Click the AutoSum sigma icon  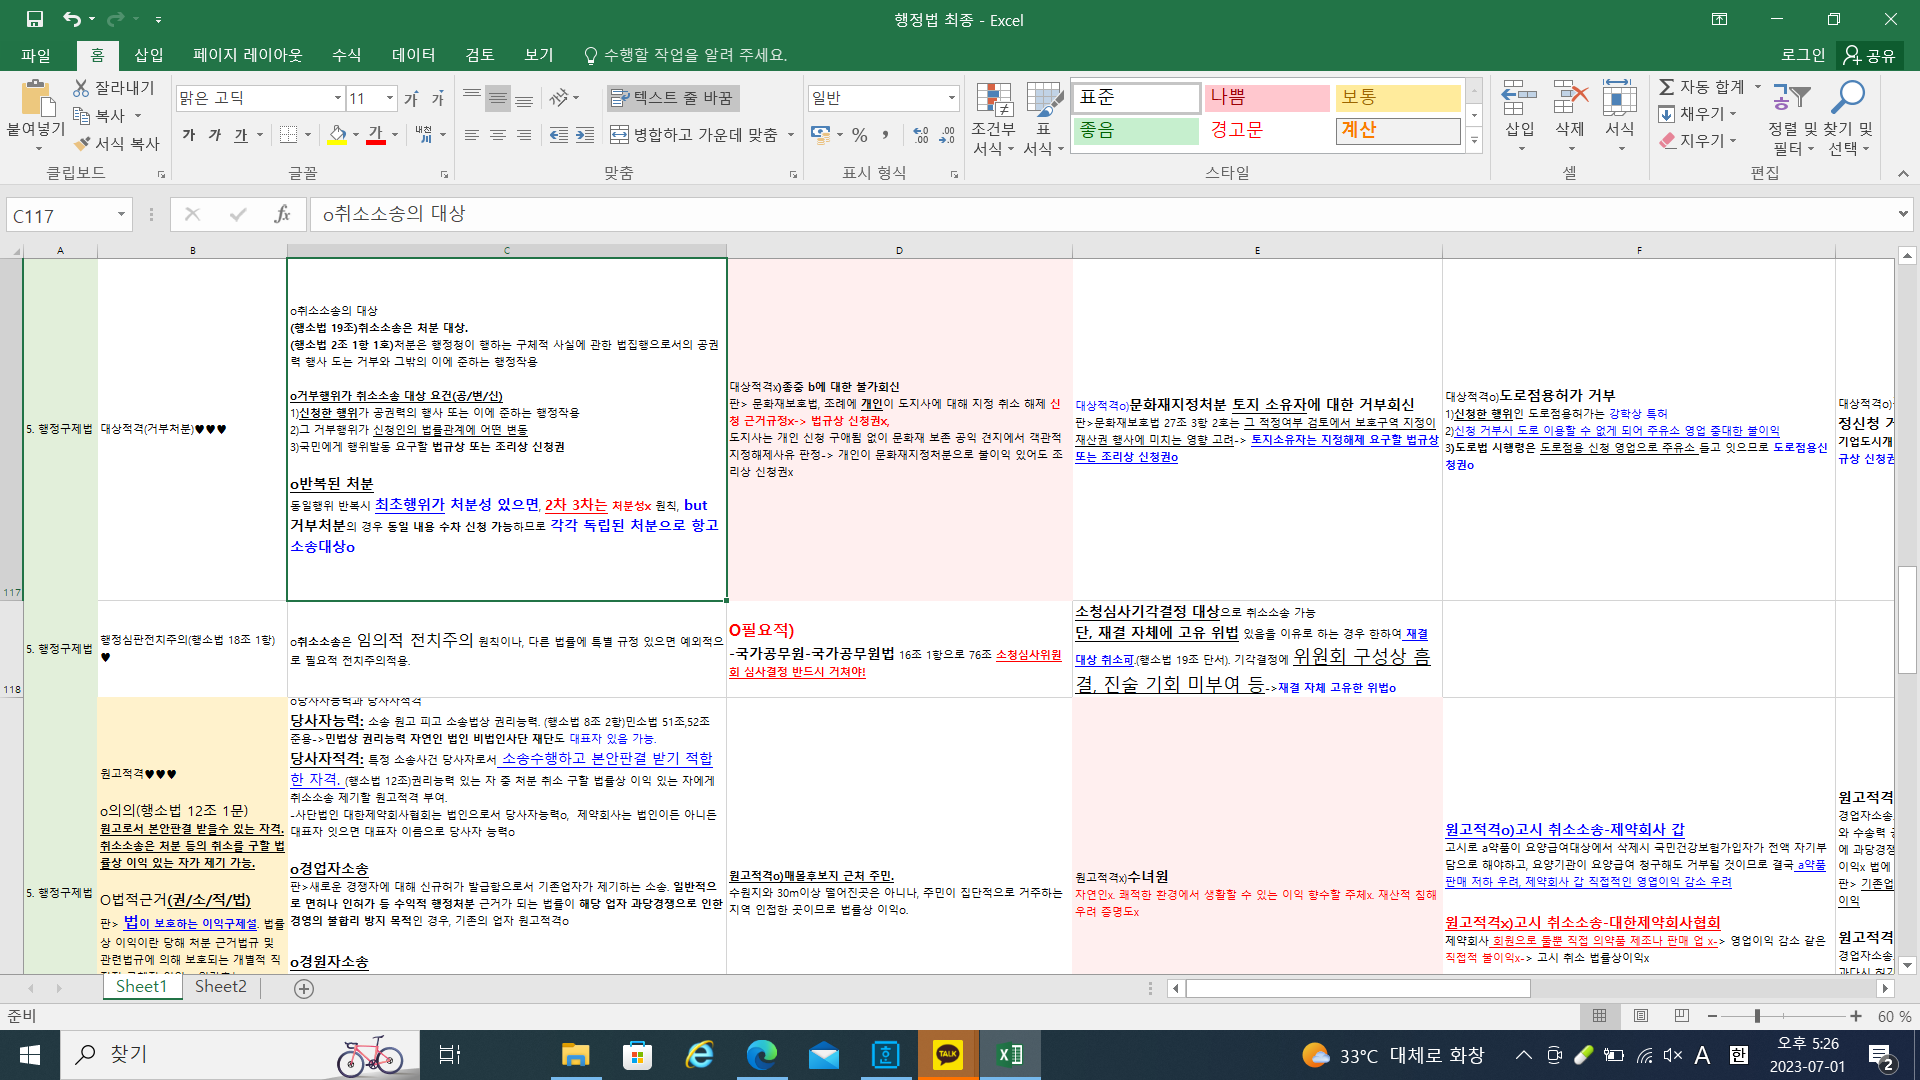(1667, 87)
